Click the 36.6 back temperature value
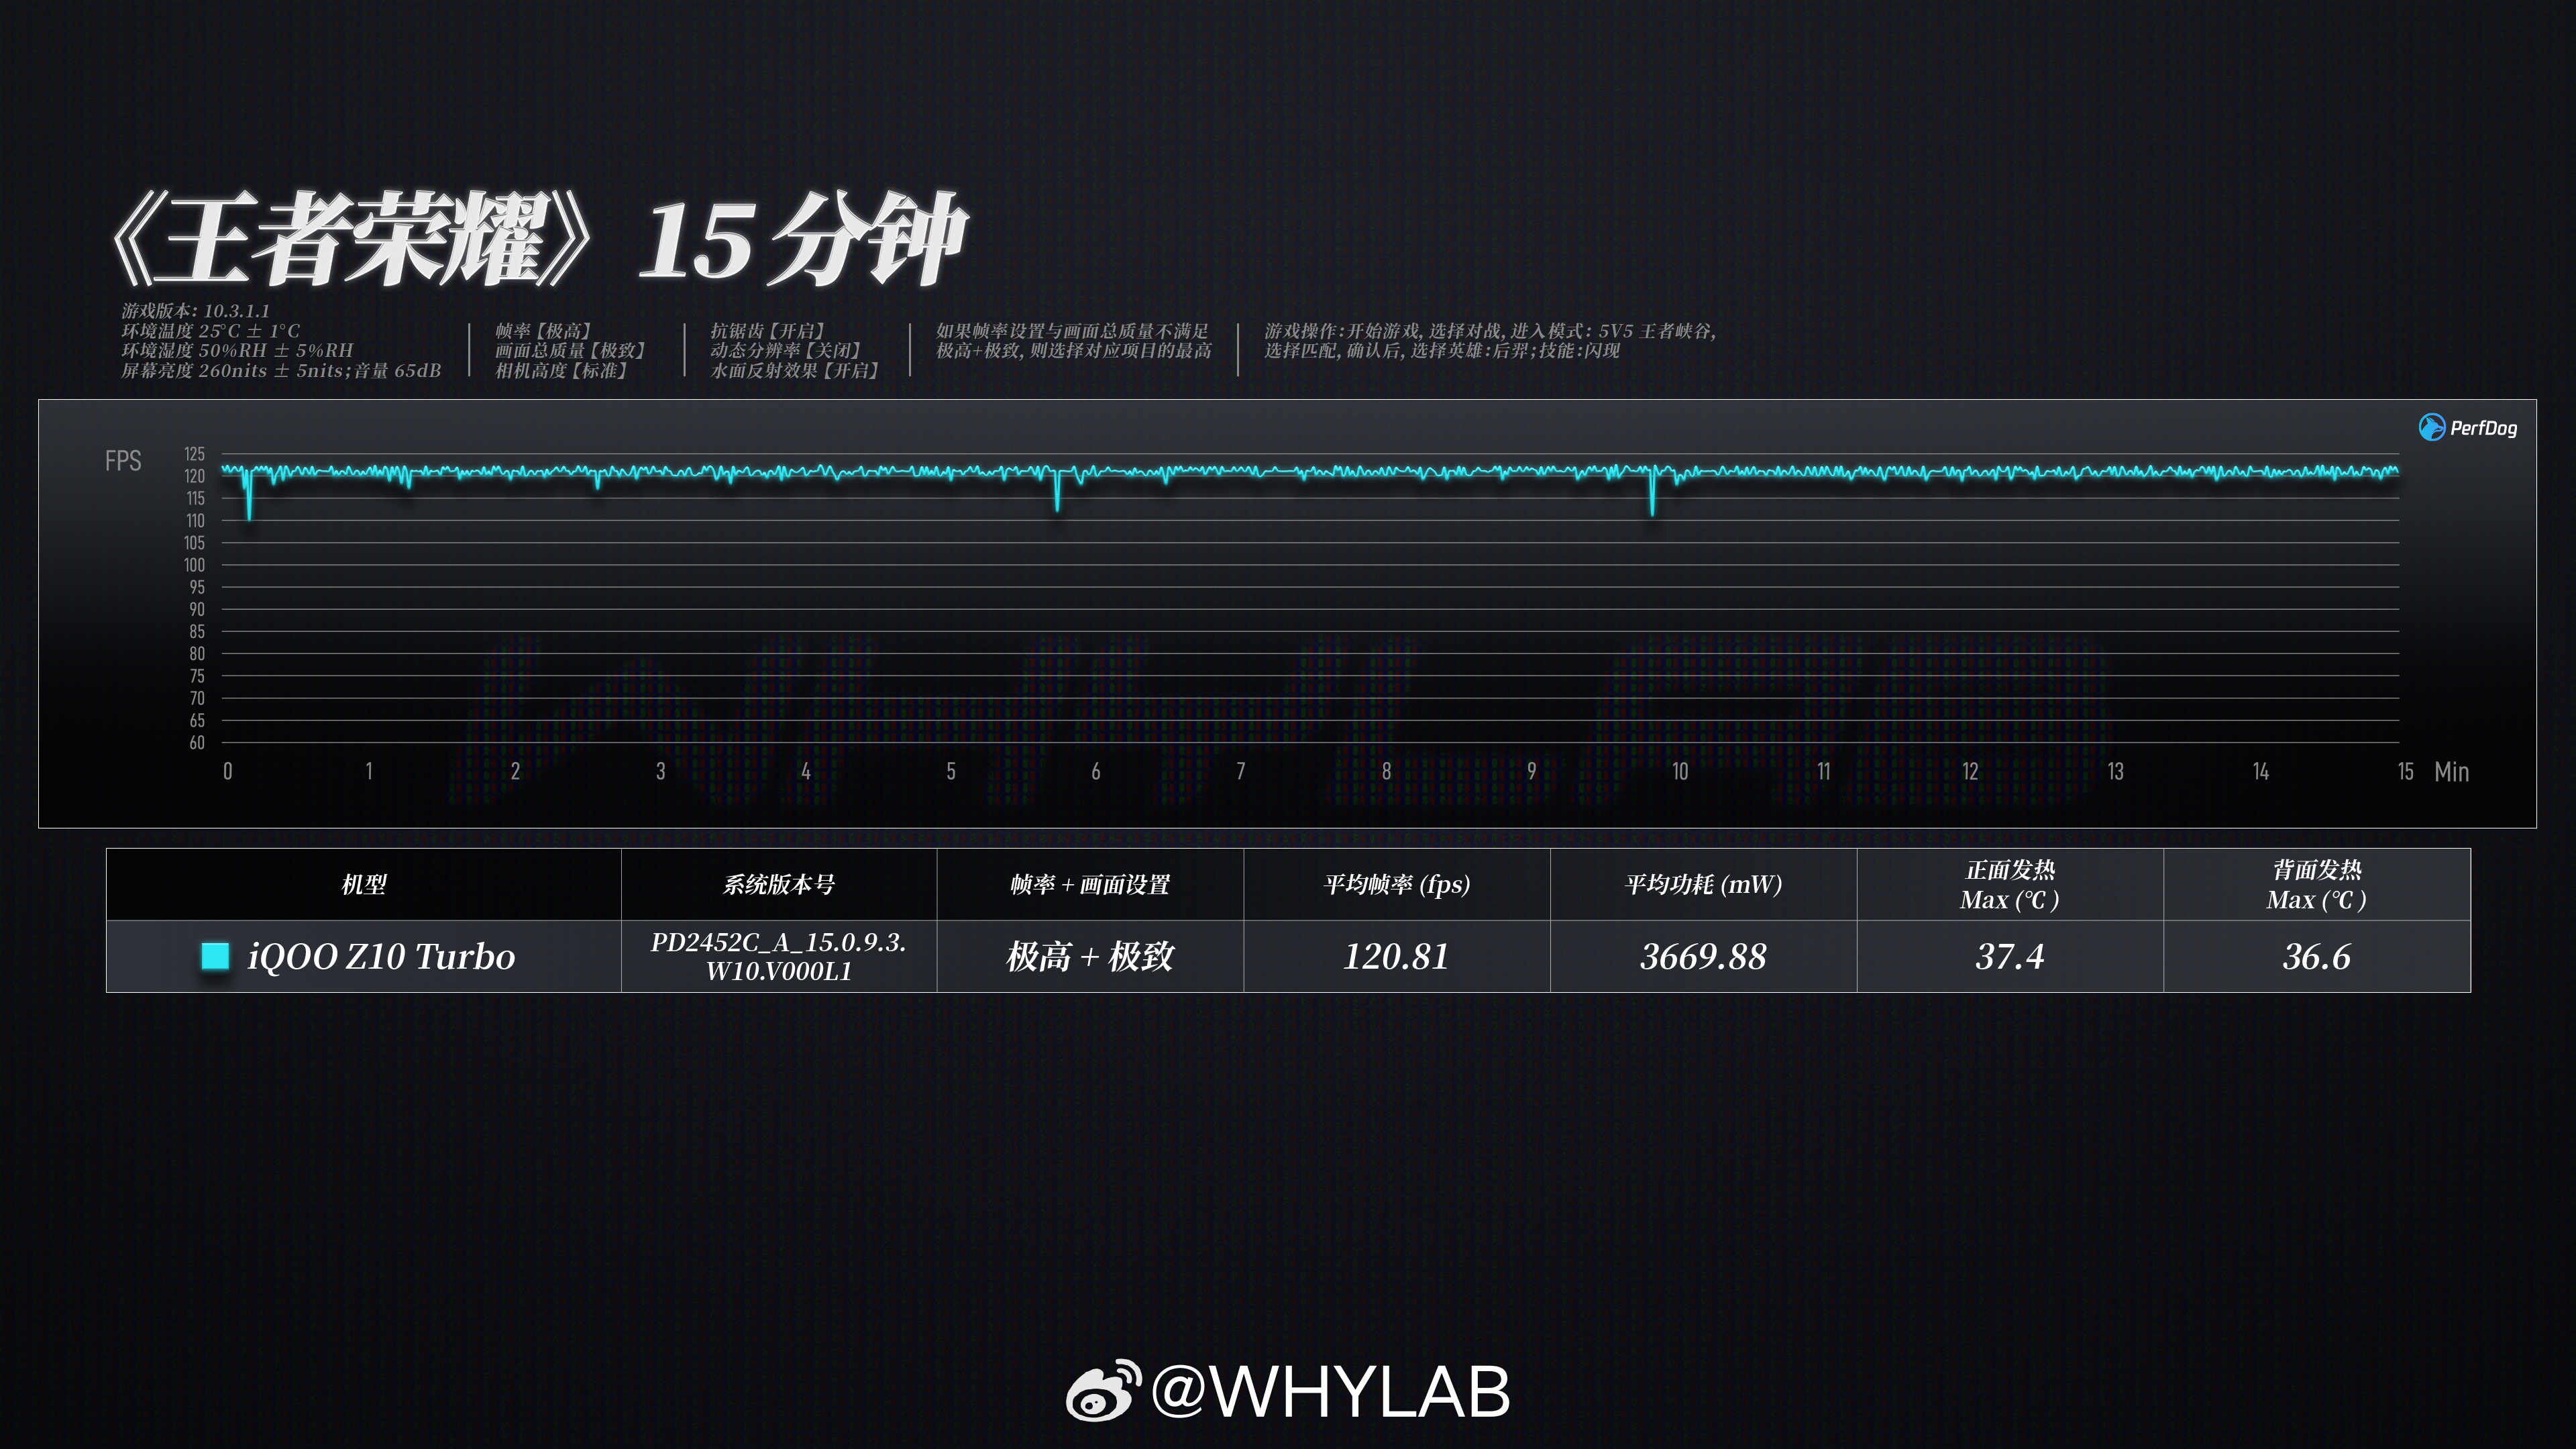This screenshot has height=1449, width=2576. pos(2316,957)
